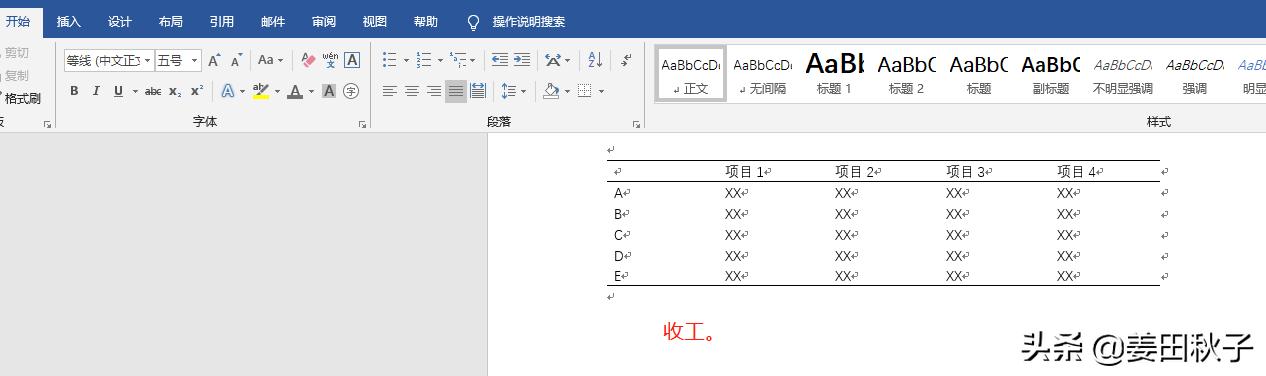Expand shading color dropdown arrow
This screenshot has height=376, width=1266.
pyautogui.click(x=567, y=91)
